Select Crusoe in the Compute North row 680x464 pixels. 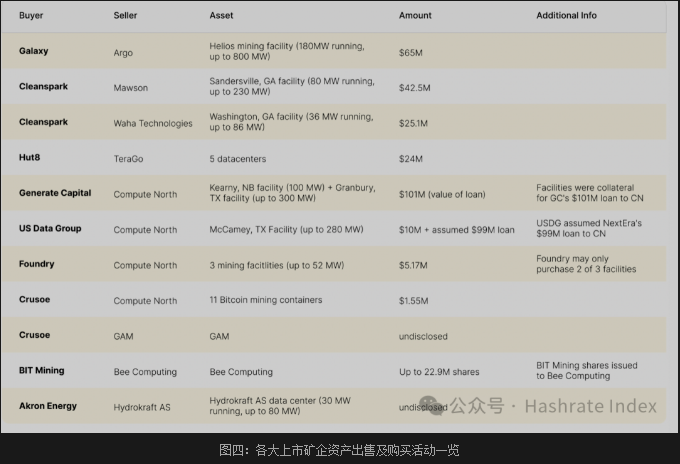tap(34, 300)
